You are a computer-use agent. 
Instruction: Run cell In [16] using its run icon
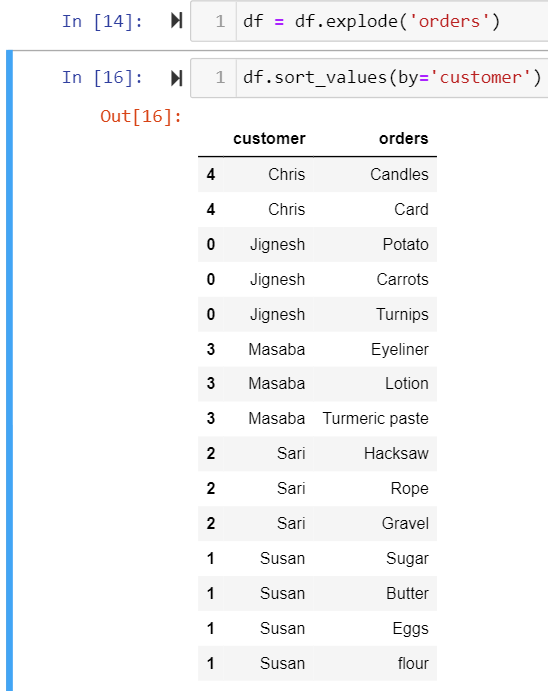pyautogui.click(x=177, y=78)
